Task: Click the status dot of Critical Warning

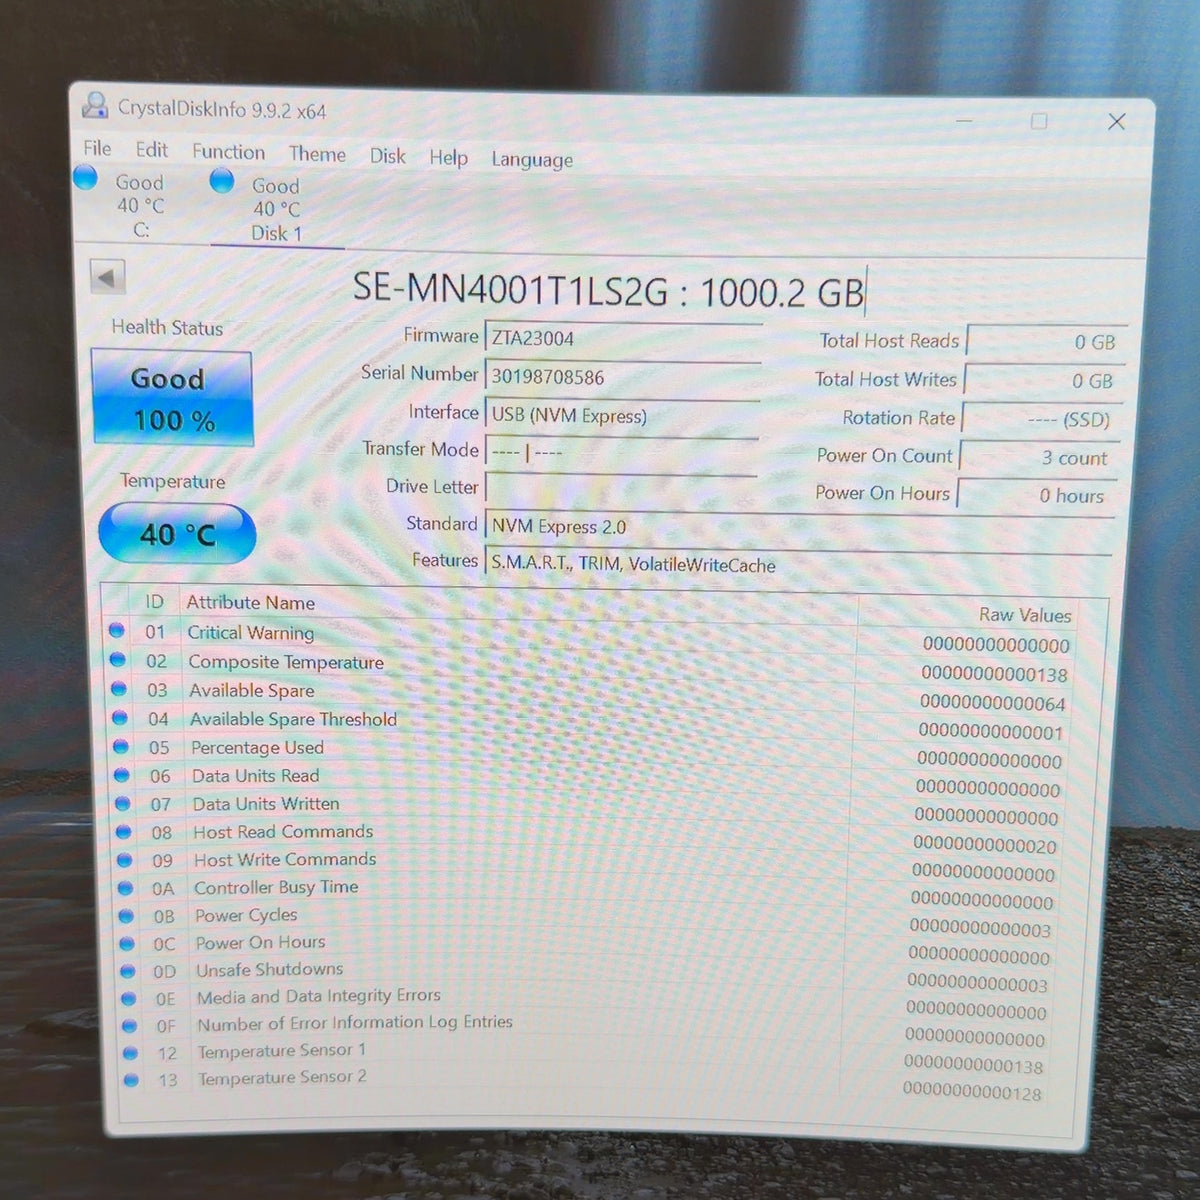Action: pyautogui.click(x=116, y=630)
